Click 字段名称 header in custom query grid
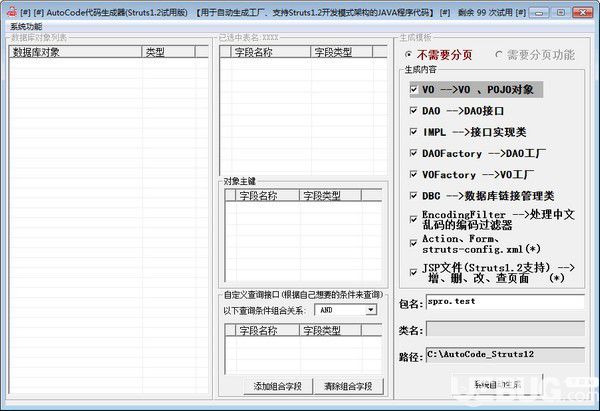This screenshot has height=411, width=600. [267, 330]
